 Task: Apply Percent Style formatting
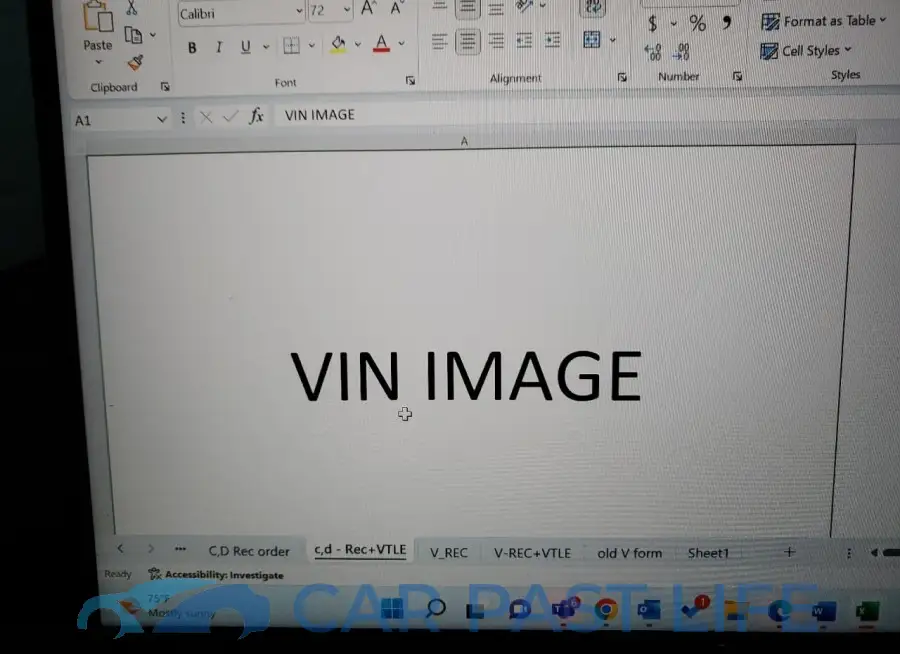pos(697,23)
